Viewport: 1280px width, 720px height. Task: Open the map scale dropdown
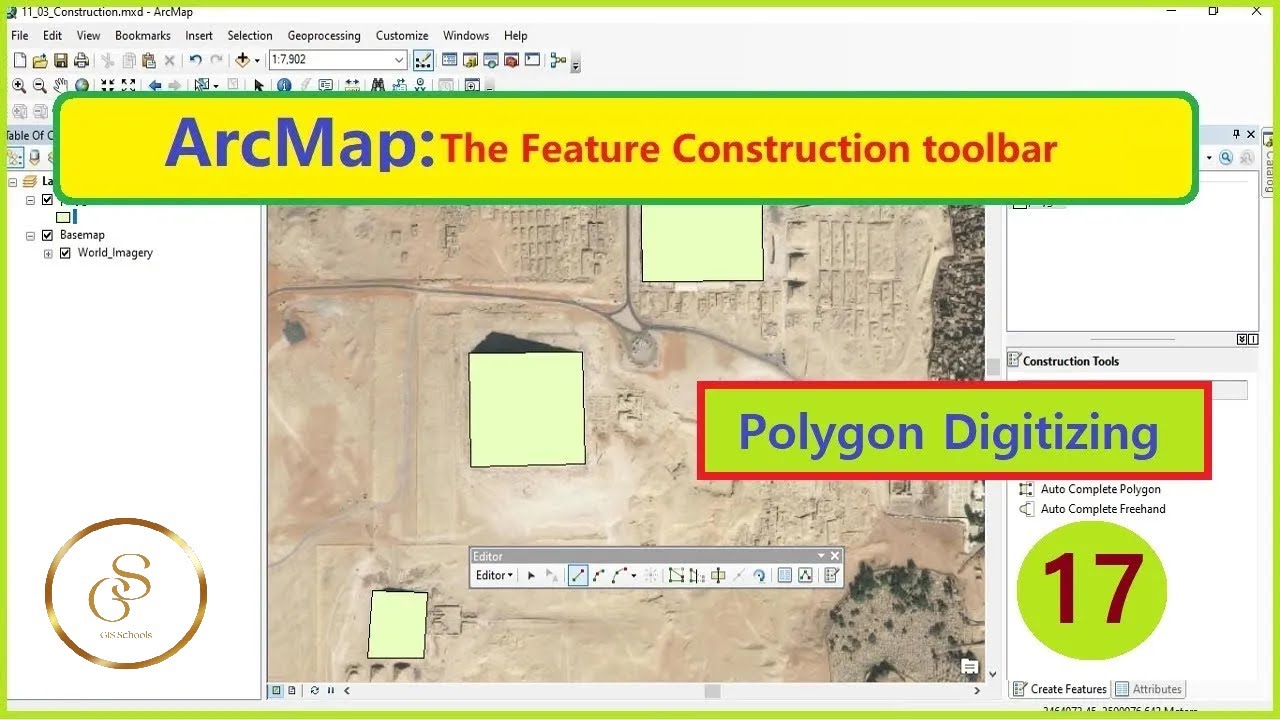pos(399,60)
